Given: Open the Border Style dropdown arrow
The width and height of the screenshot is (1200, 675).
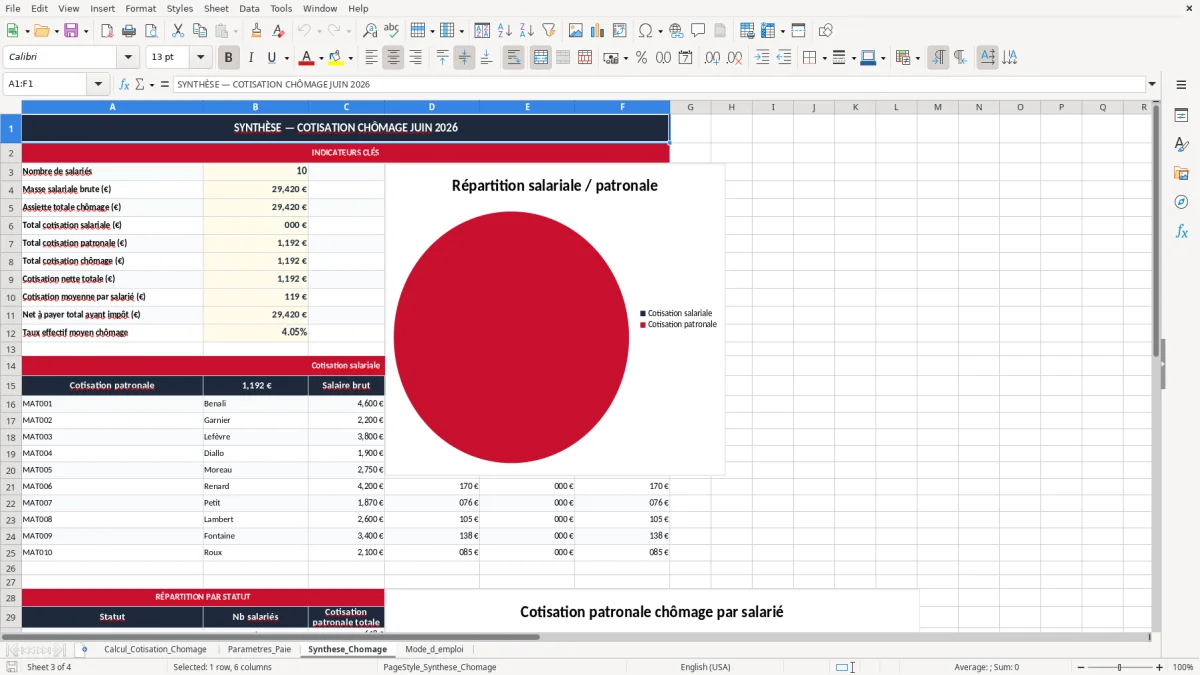Looking at the screenshot, I should (853, 58).
